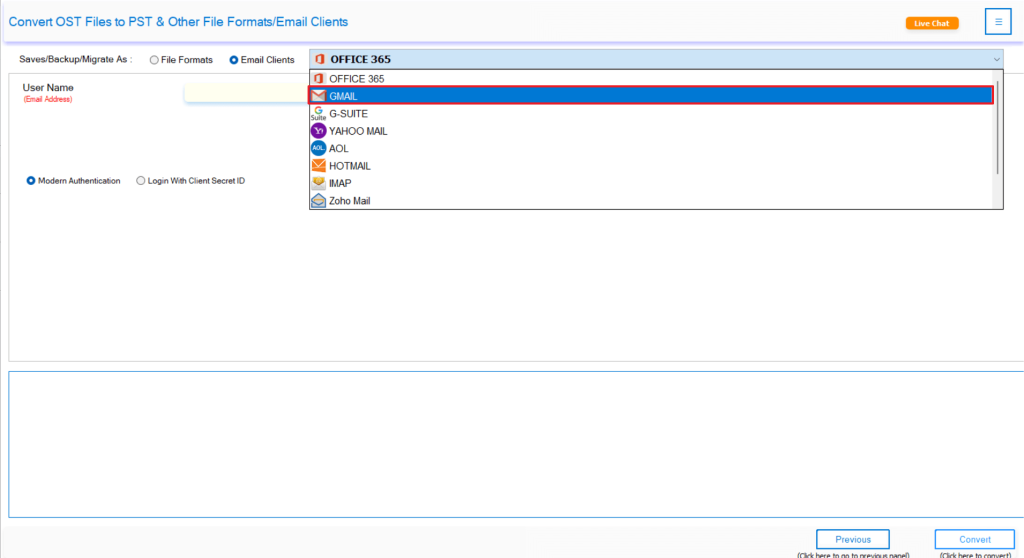Click the User Name label

click(x=48, y=88)
